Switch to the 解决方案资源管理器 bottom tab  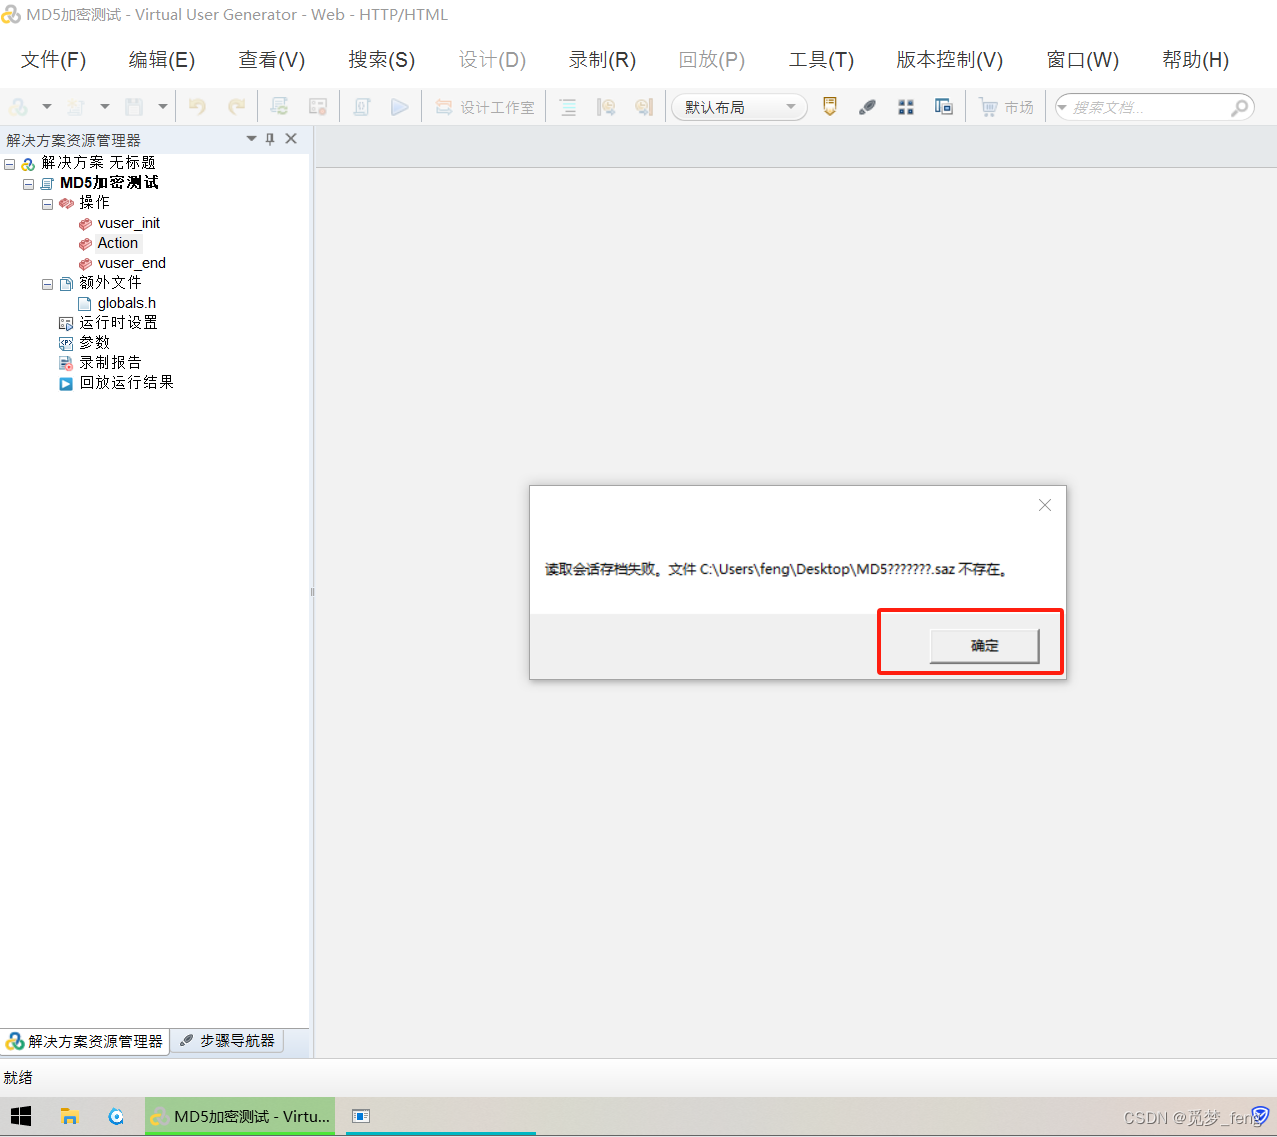pyautogui.click(x=85, y=1041)
